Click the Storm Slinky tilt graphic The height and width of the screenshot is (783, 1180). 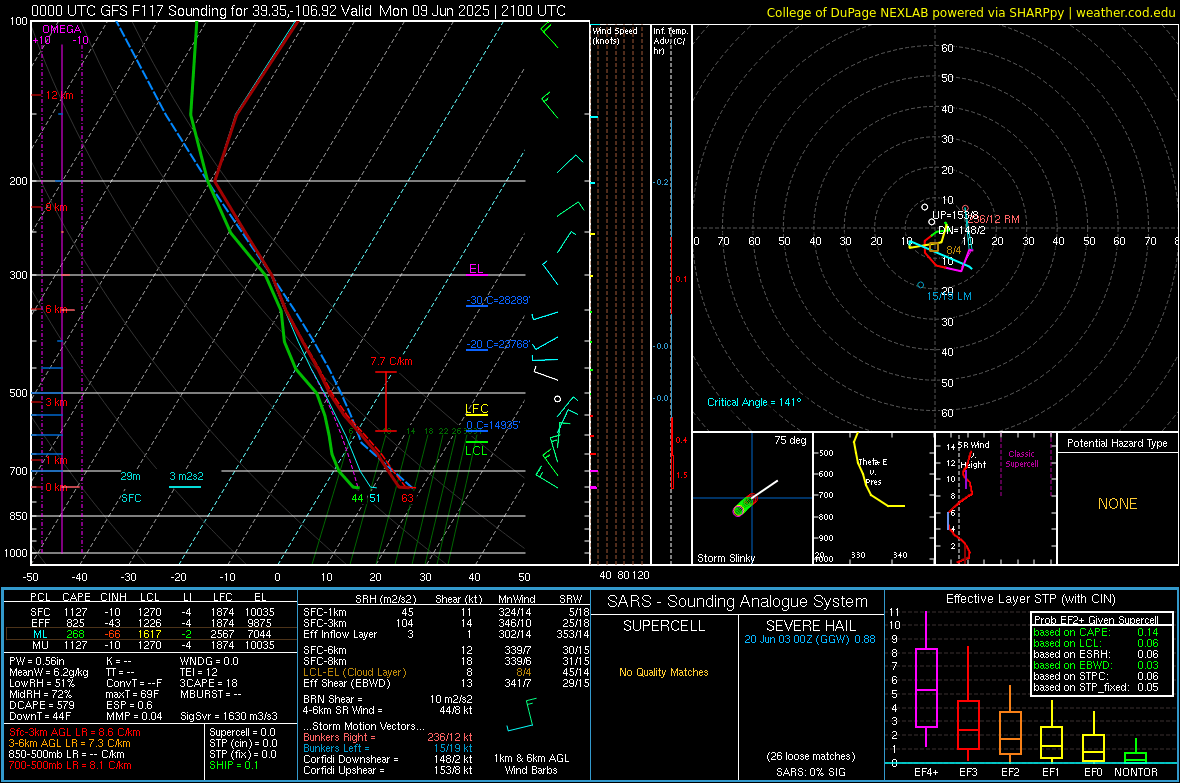pos(754,498)
